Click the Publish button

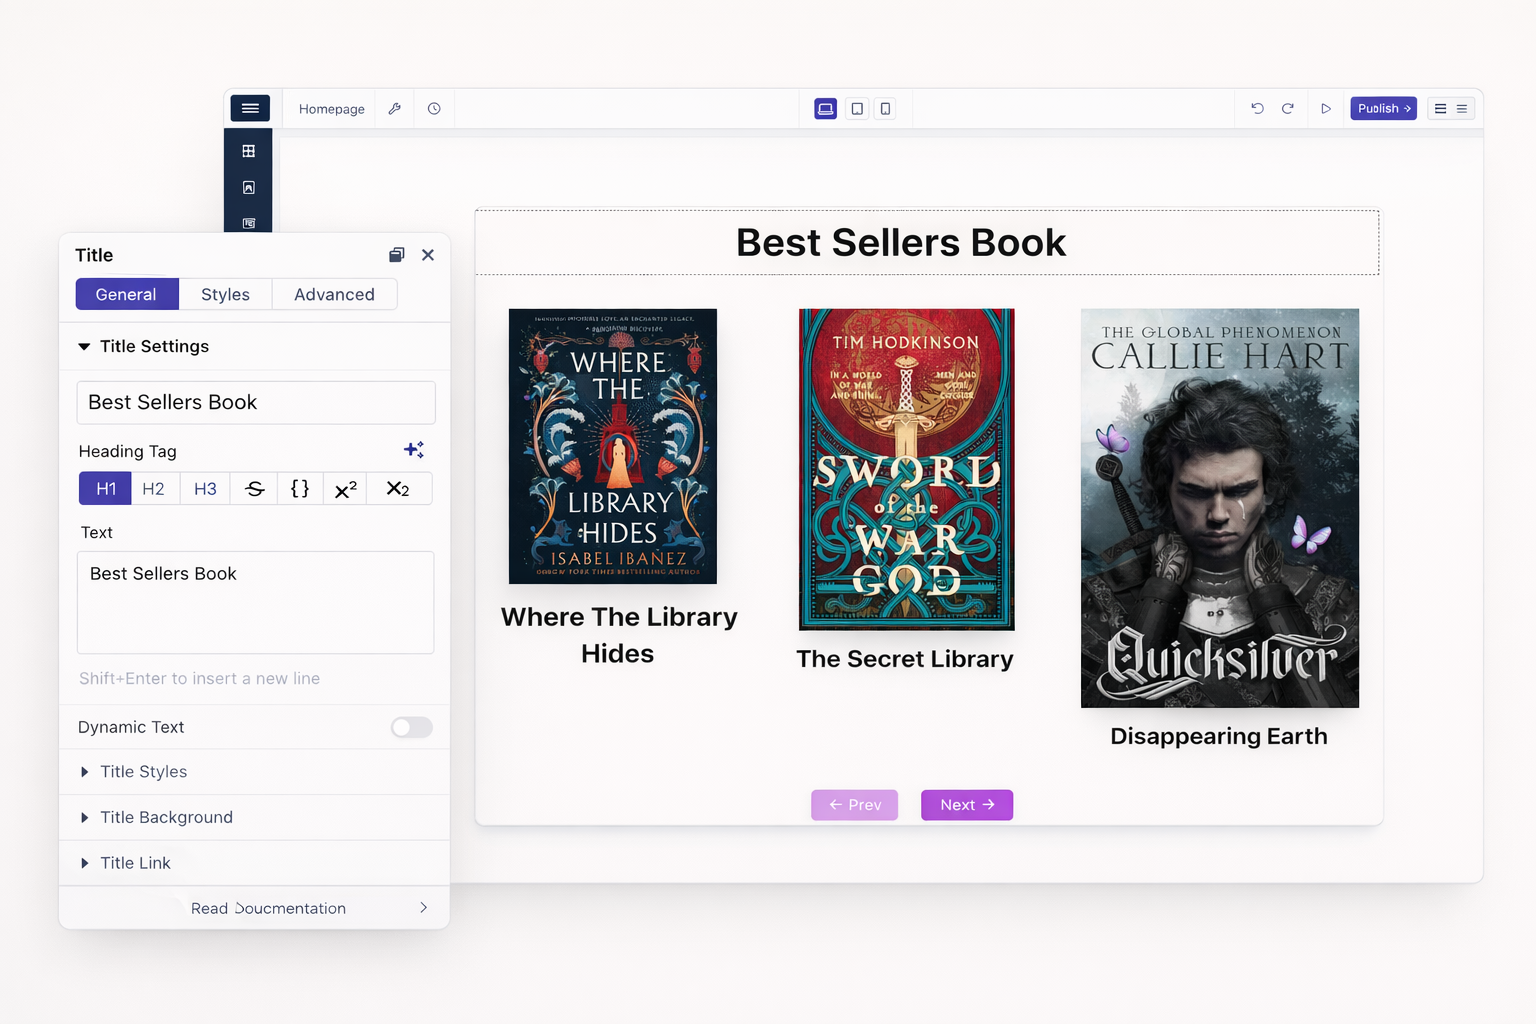coord(1383,109)
